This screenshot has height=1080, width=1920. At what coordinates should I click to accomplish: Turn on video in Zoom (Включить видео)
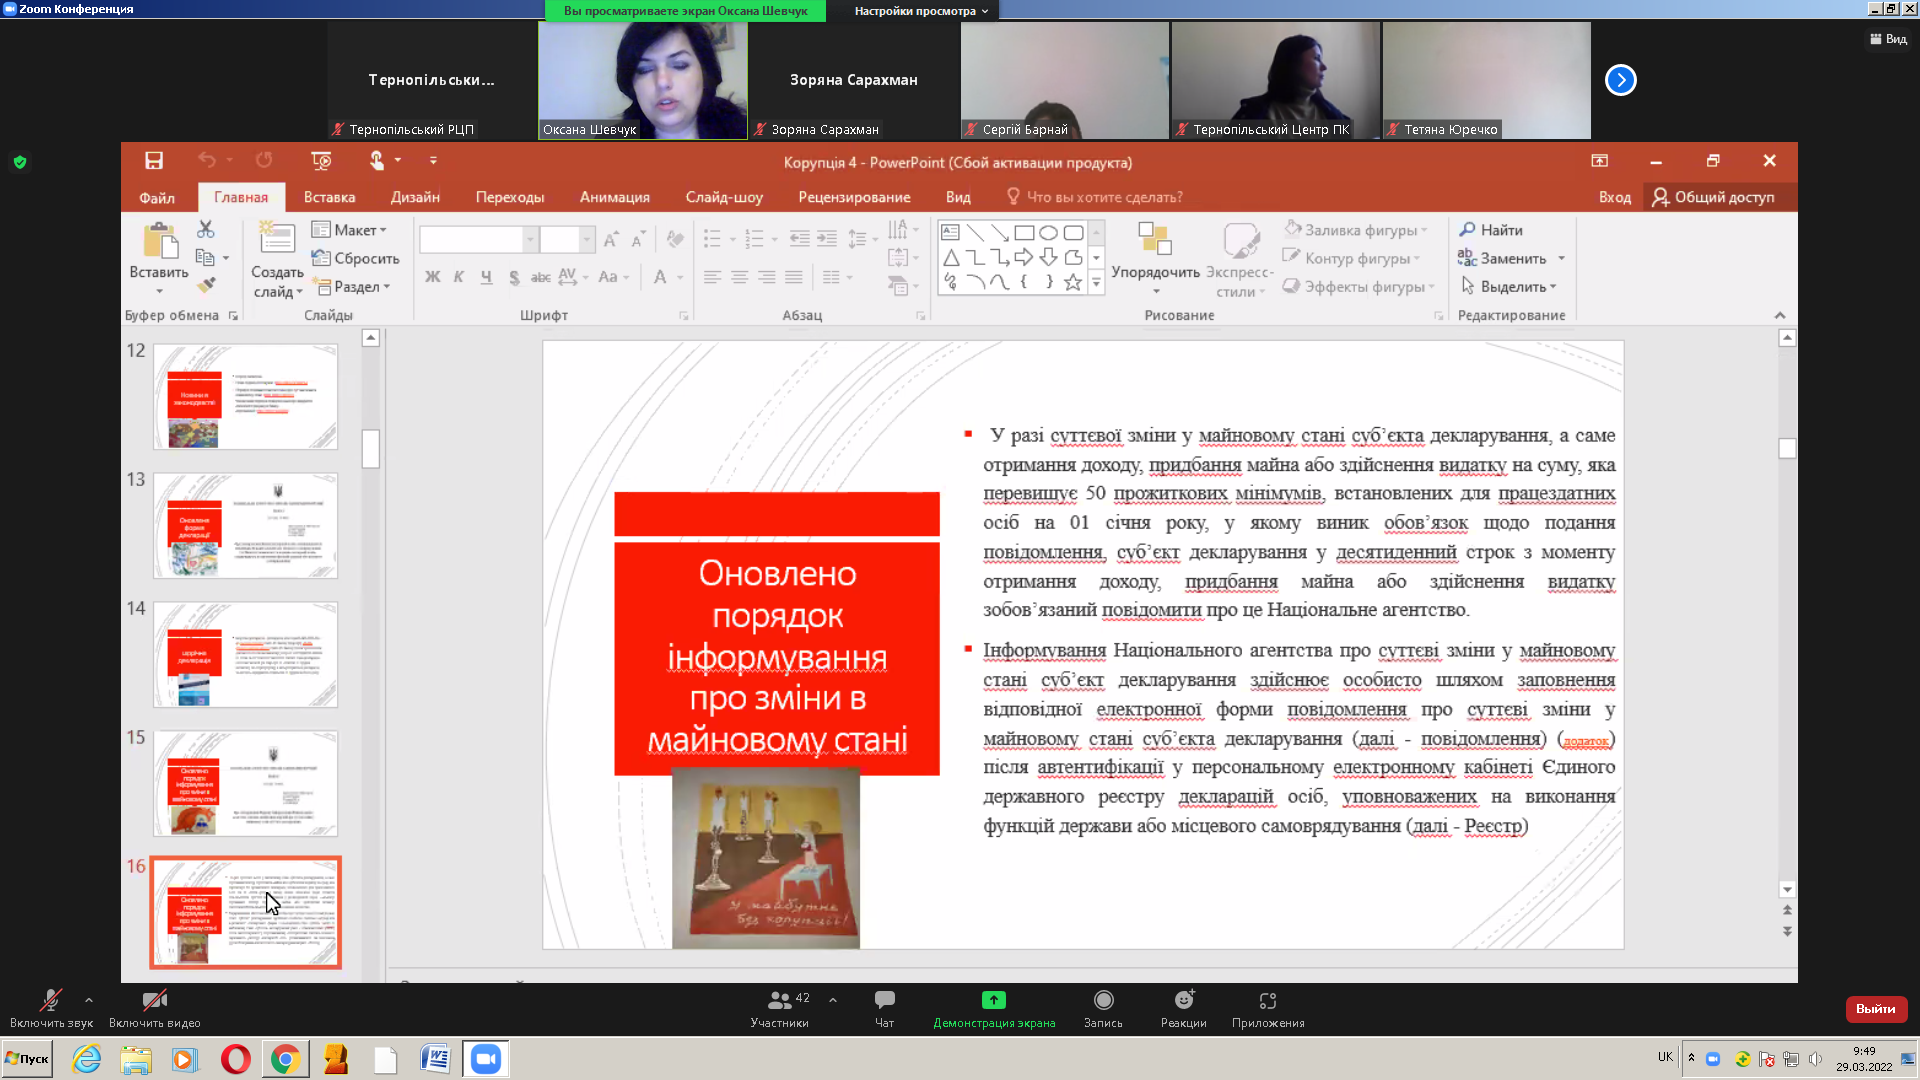click(x=155, y=1008)
